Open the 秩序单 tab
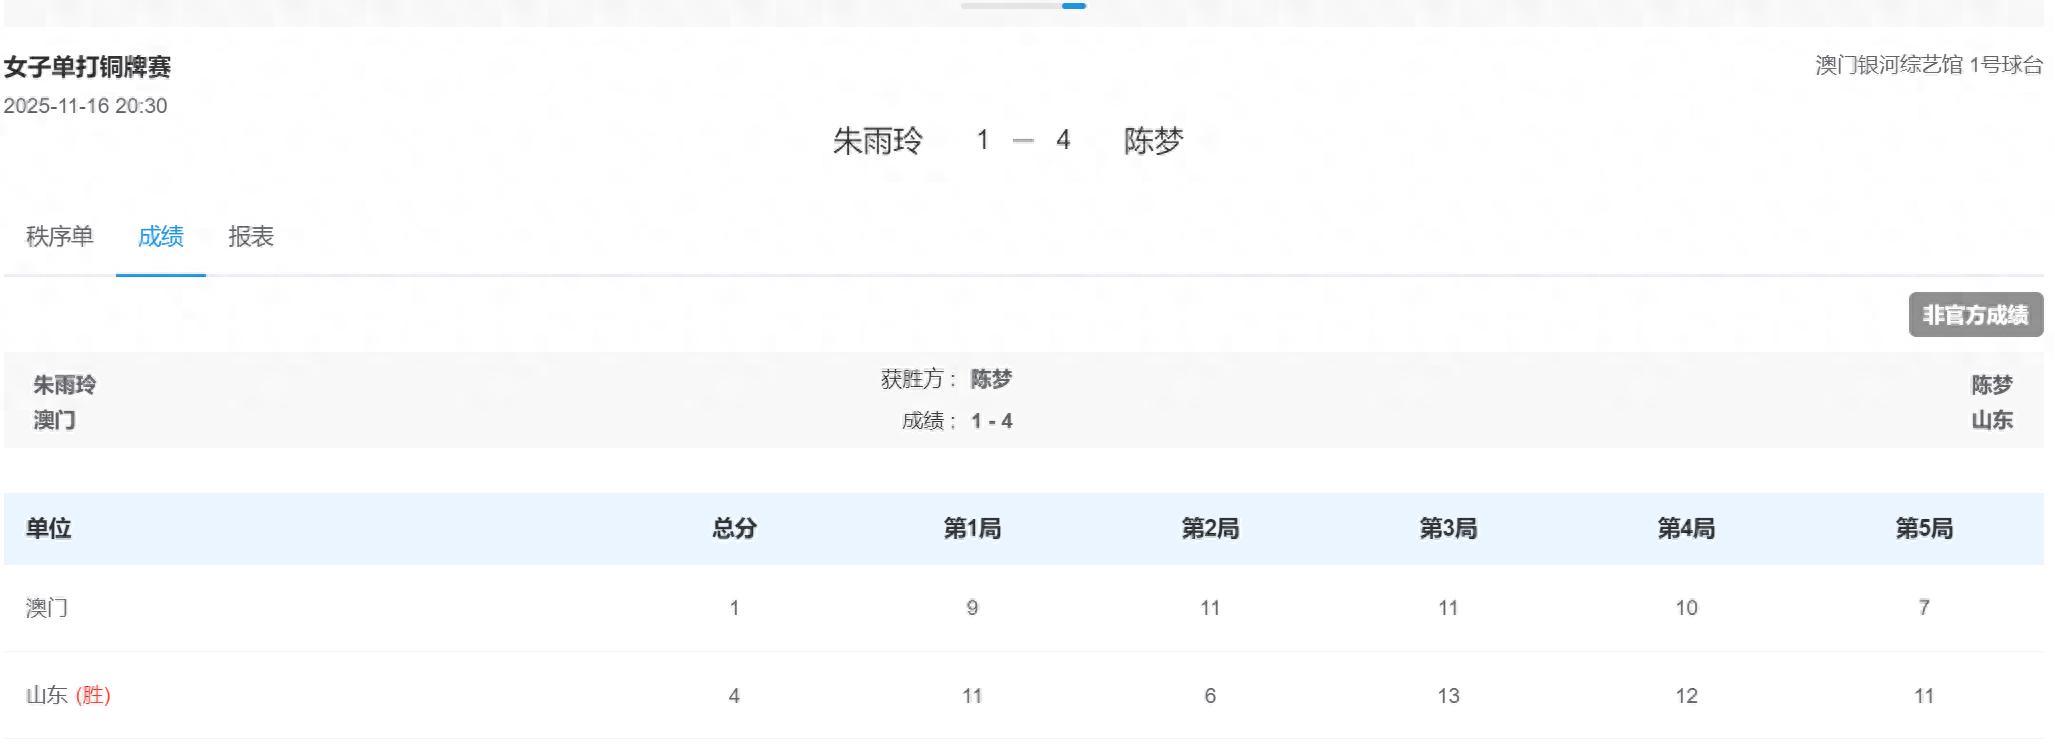This screenshot has width=2055, height=747. point(60,237)
